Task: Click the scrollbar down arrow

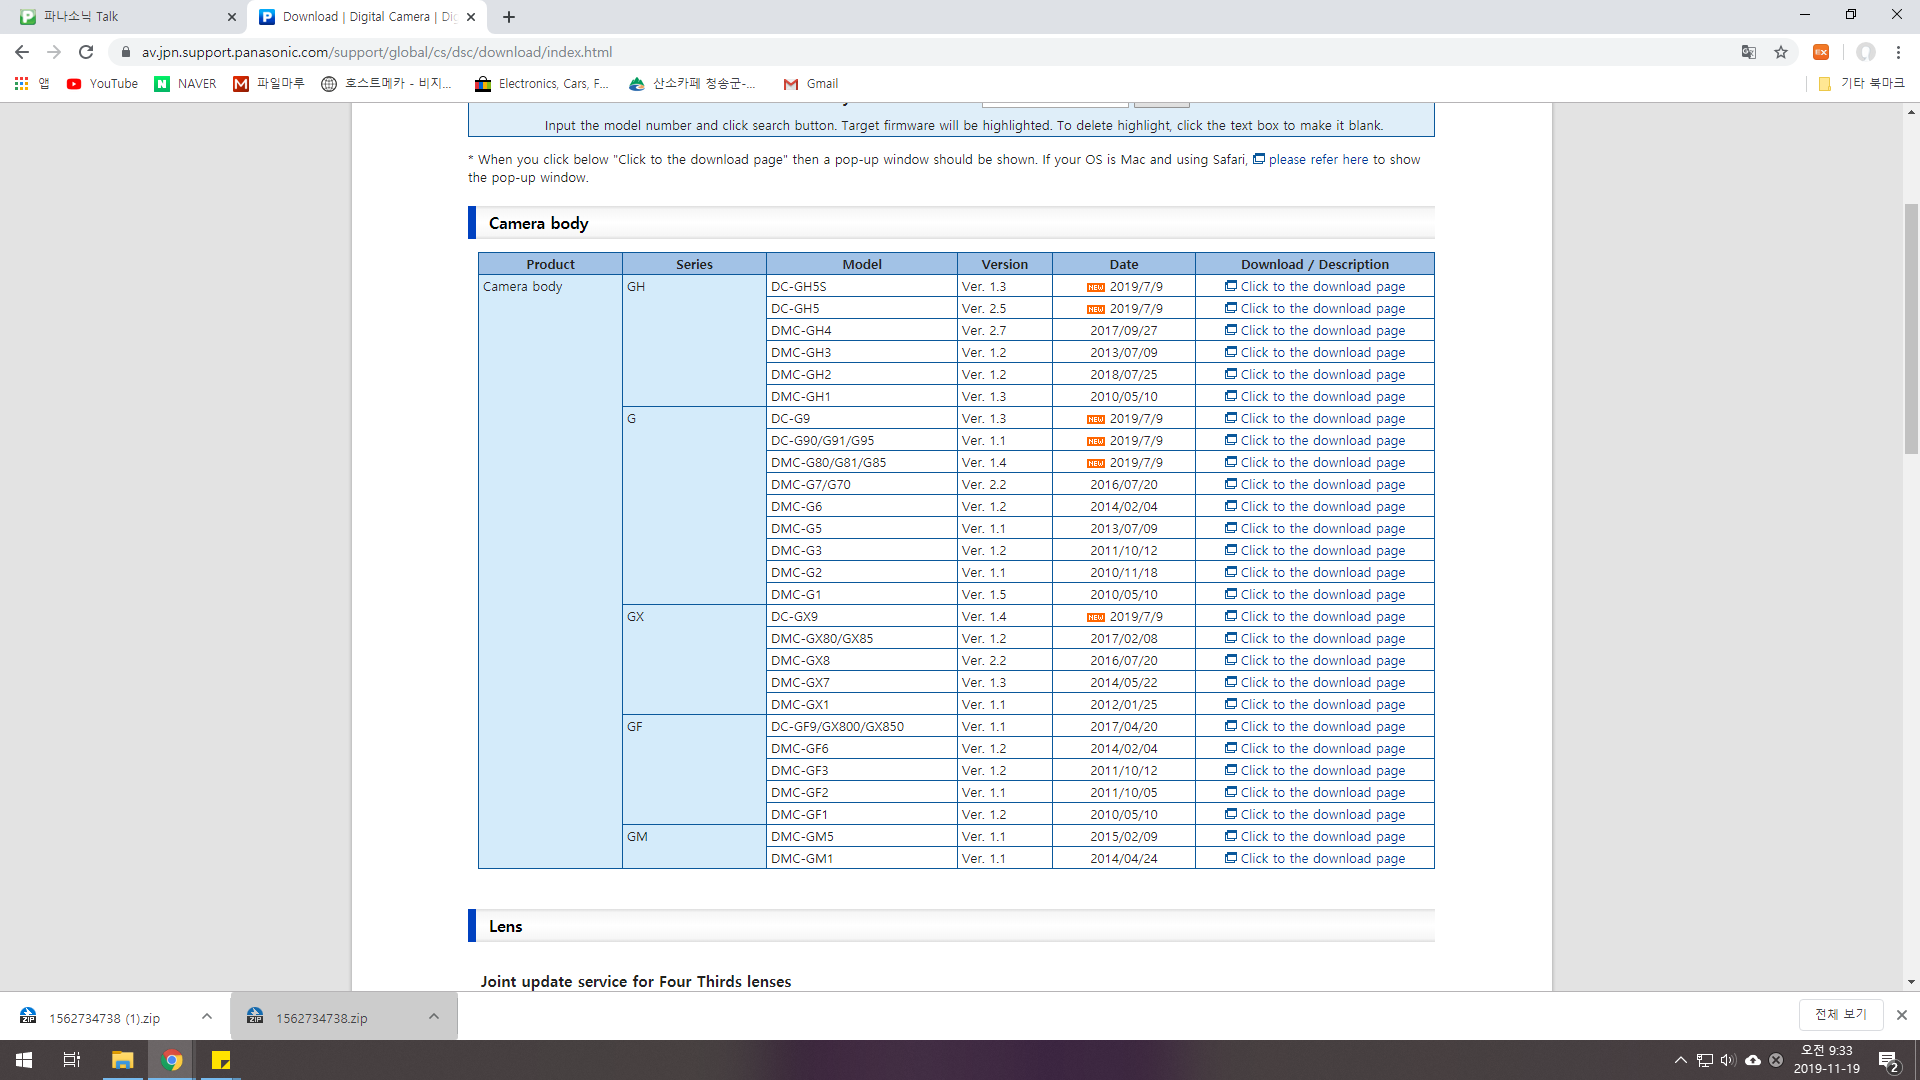Action: click(1911, 982)
